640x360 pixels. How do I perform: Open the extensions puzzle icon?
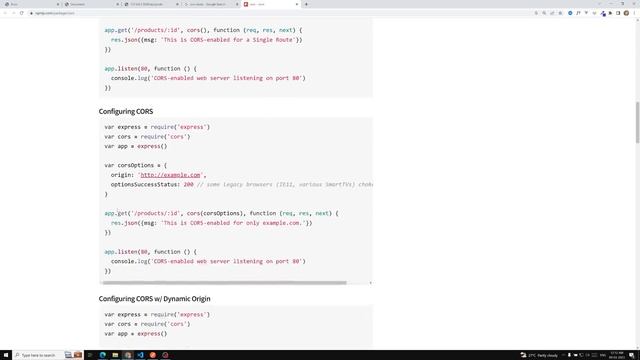point(611,13)
